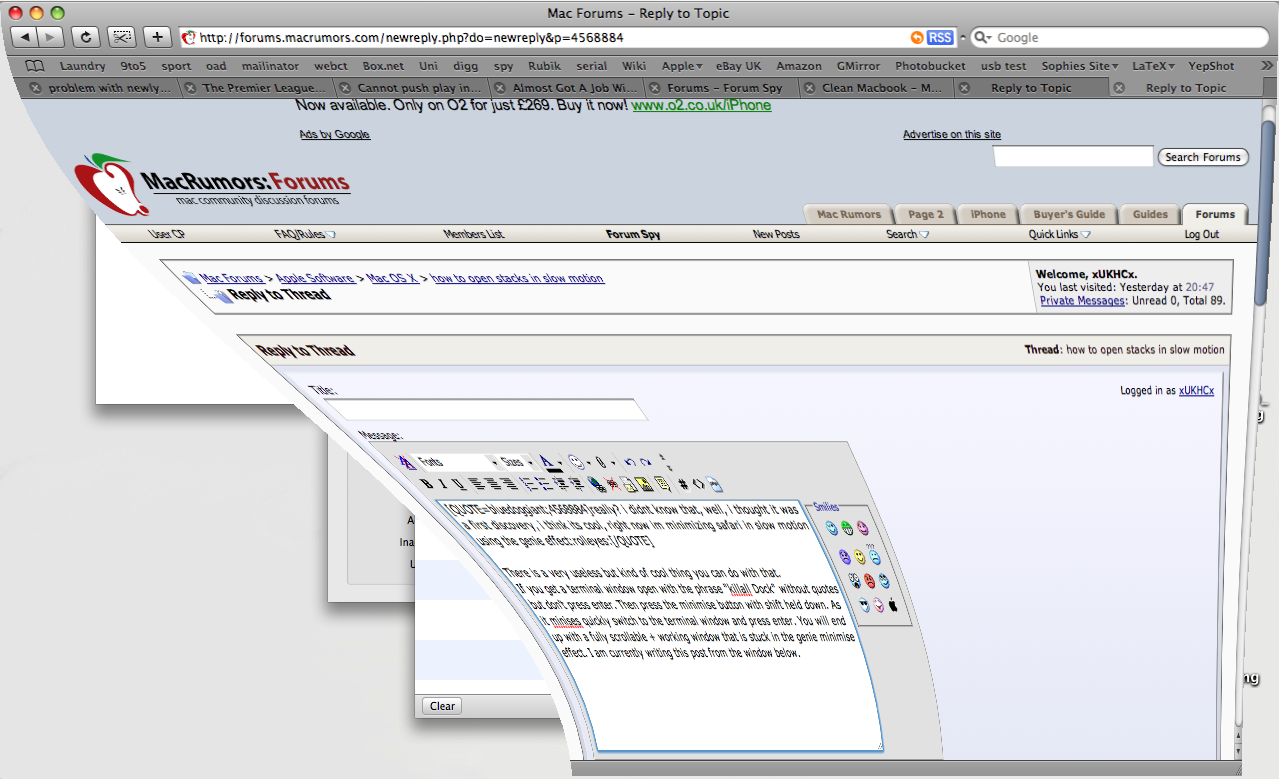Reload the page with Safari's refresh button
This screenshot has height=779, width=1279.
click(x=85, y=37)
